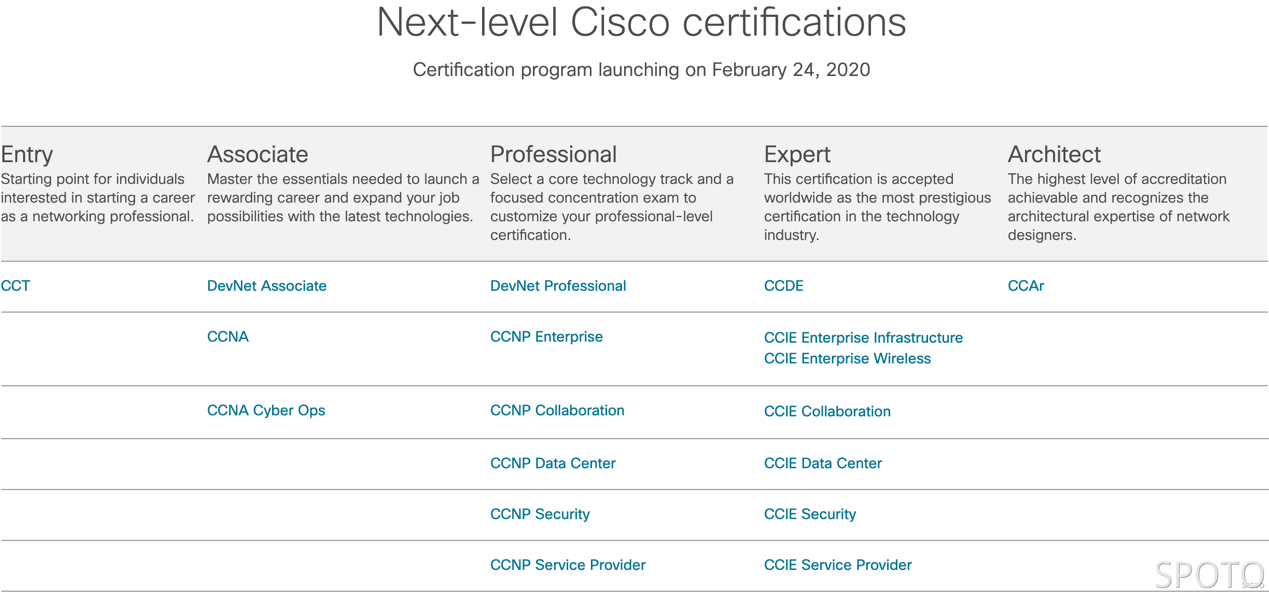The width and height of the screenshot is (1269, 593).
Task: Open the CCIE Data Center link
Action: (x=823, y=463)
